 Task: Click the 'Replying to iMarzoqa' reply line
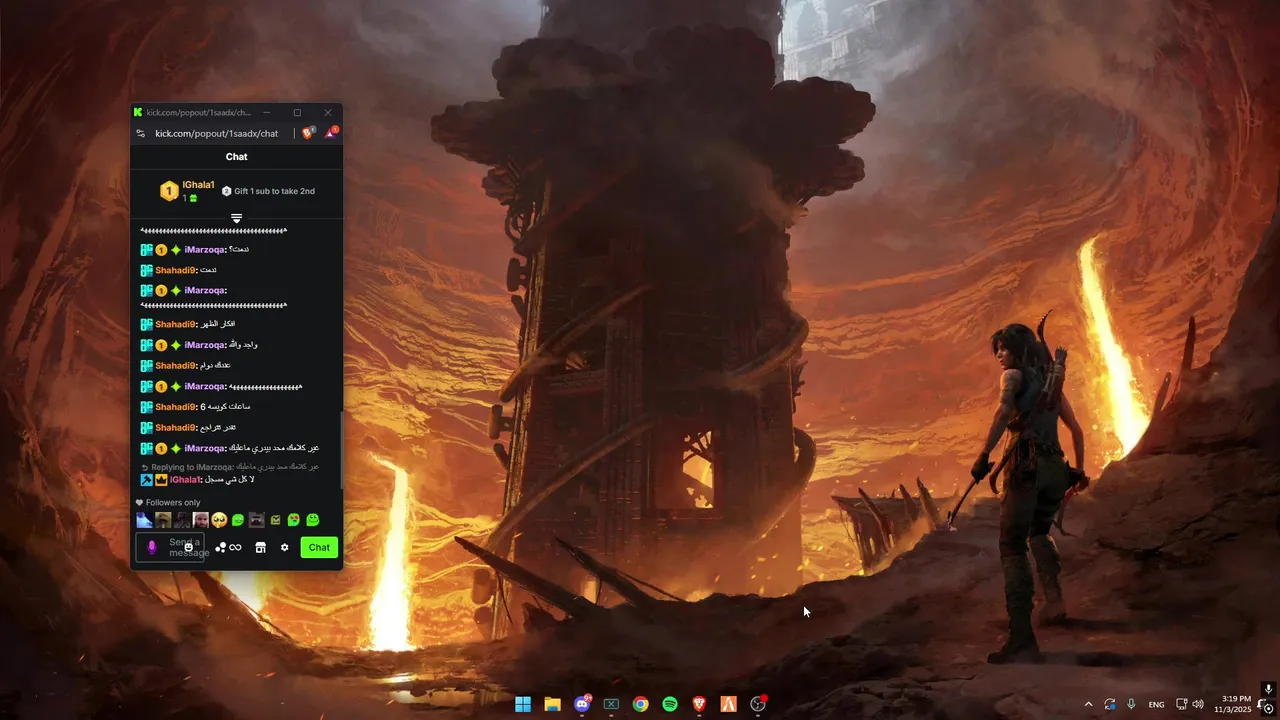pos(230,467)
